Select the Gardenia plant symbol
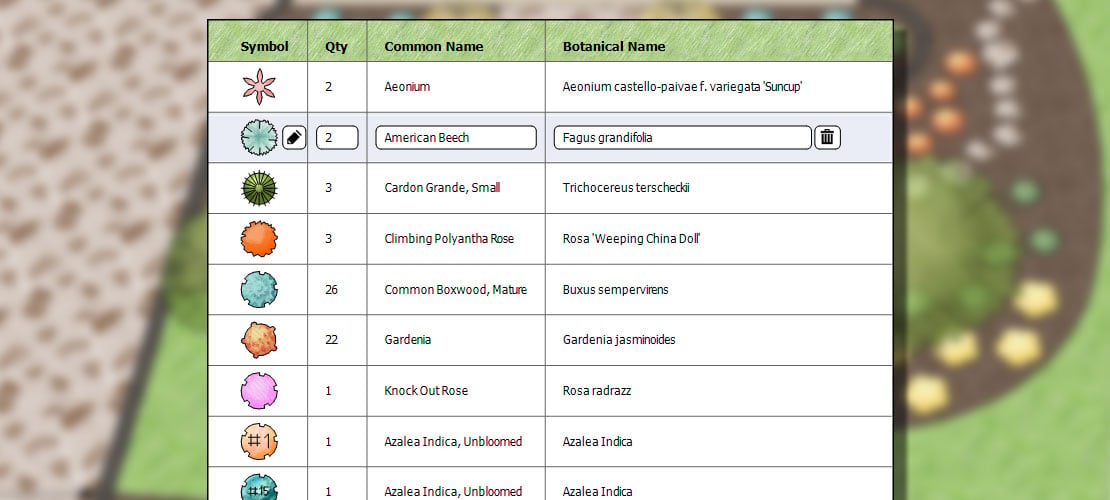Image resolution: width=1110 pixels, height=500 pixels. 259,340
